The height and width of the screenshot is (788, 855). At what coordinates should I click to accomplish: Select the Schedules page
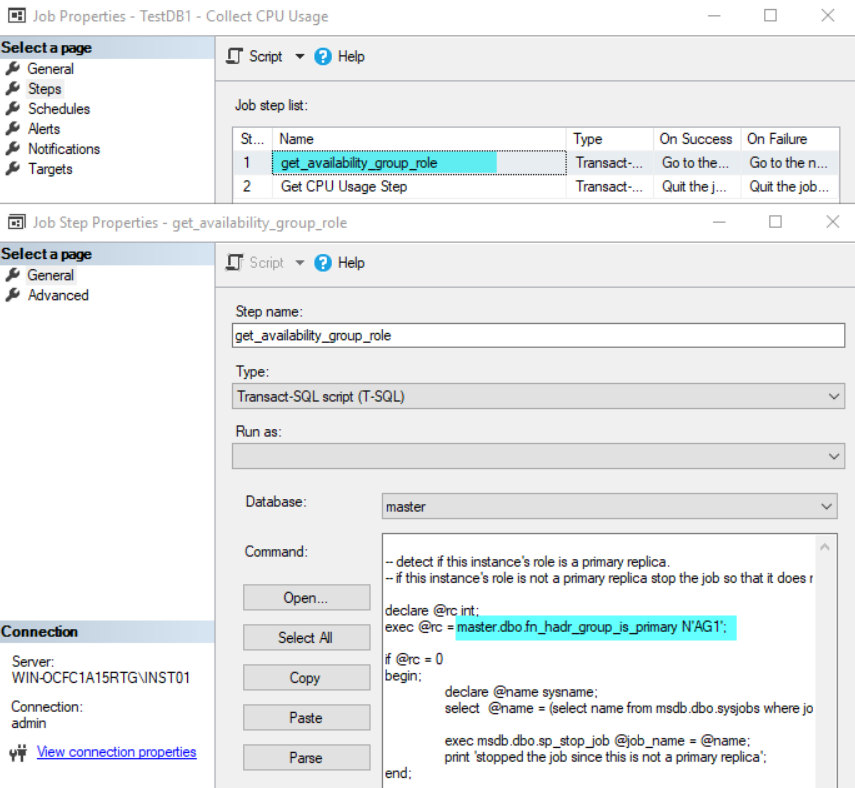click(x=58, y=109)
